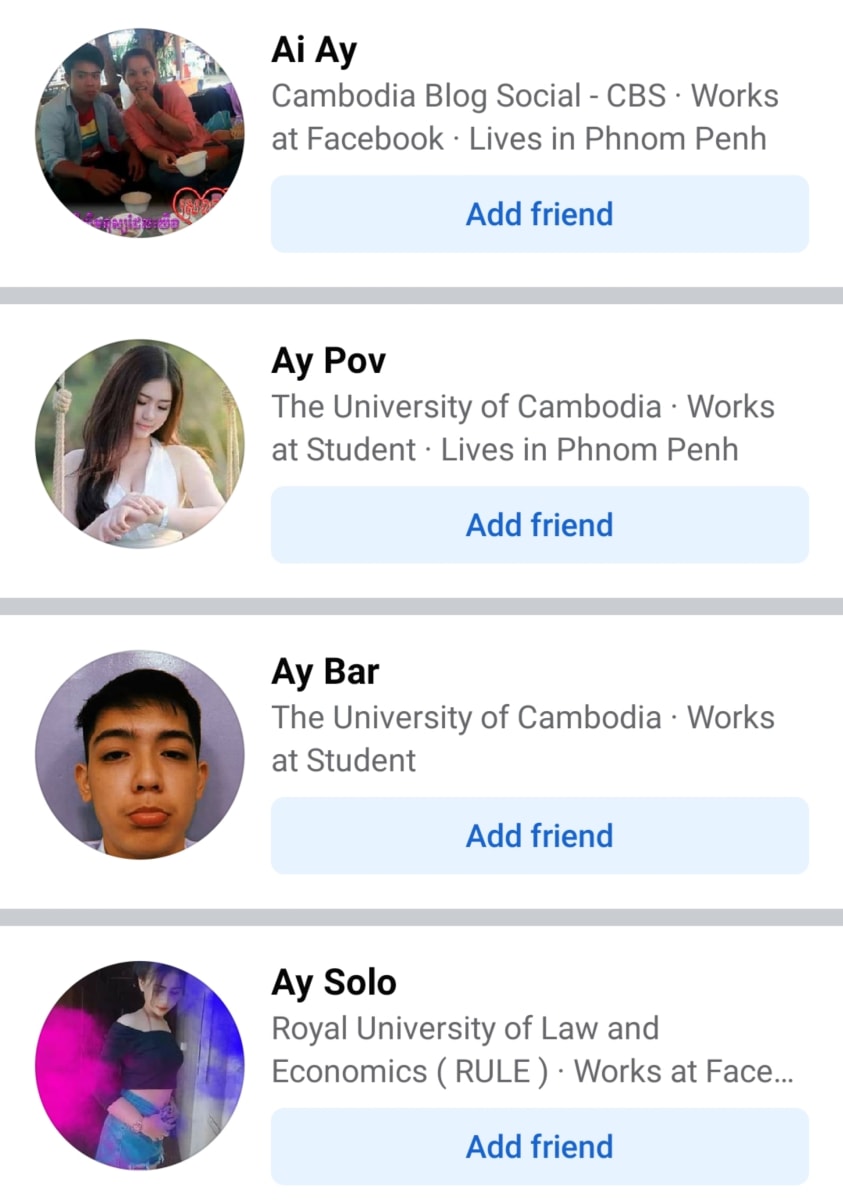
Task: Click Economics ( RULE ) text line
Action: click(411, 1071)
